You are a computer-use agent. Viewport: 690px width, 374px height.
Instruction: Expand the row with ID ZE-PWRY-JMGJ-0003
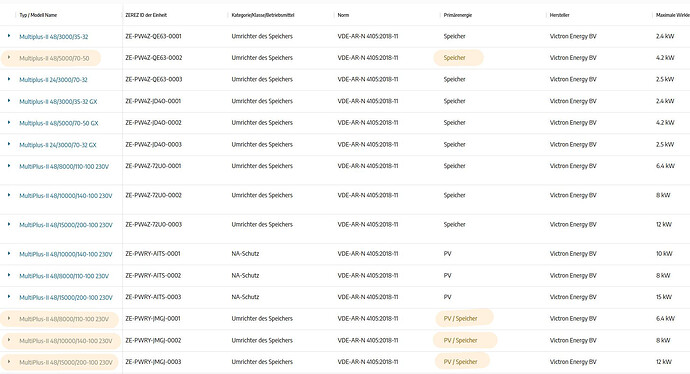(9, 362)
